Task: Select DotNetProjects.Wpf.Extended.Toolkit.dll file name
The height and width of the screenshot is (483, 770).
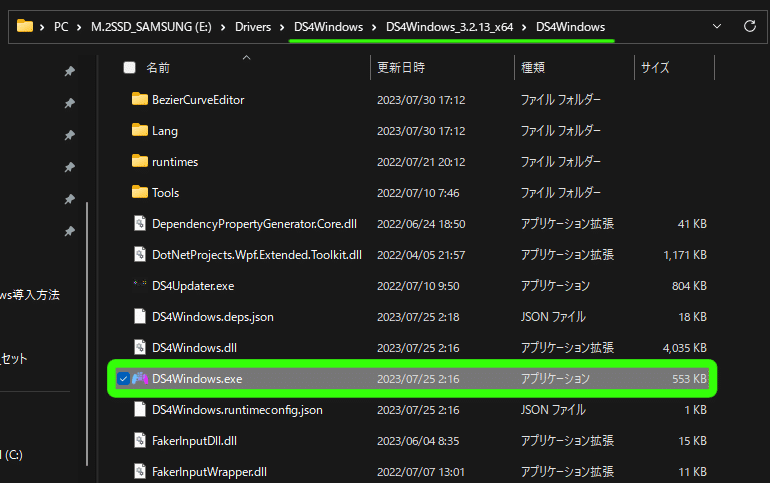Action: [x=257, y=255]
